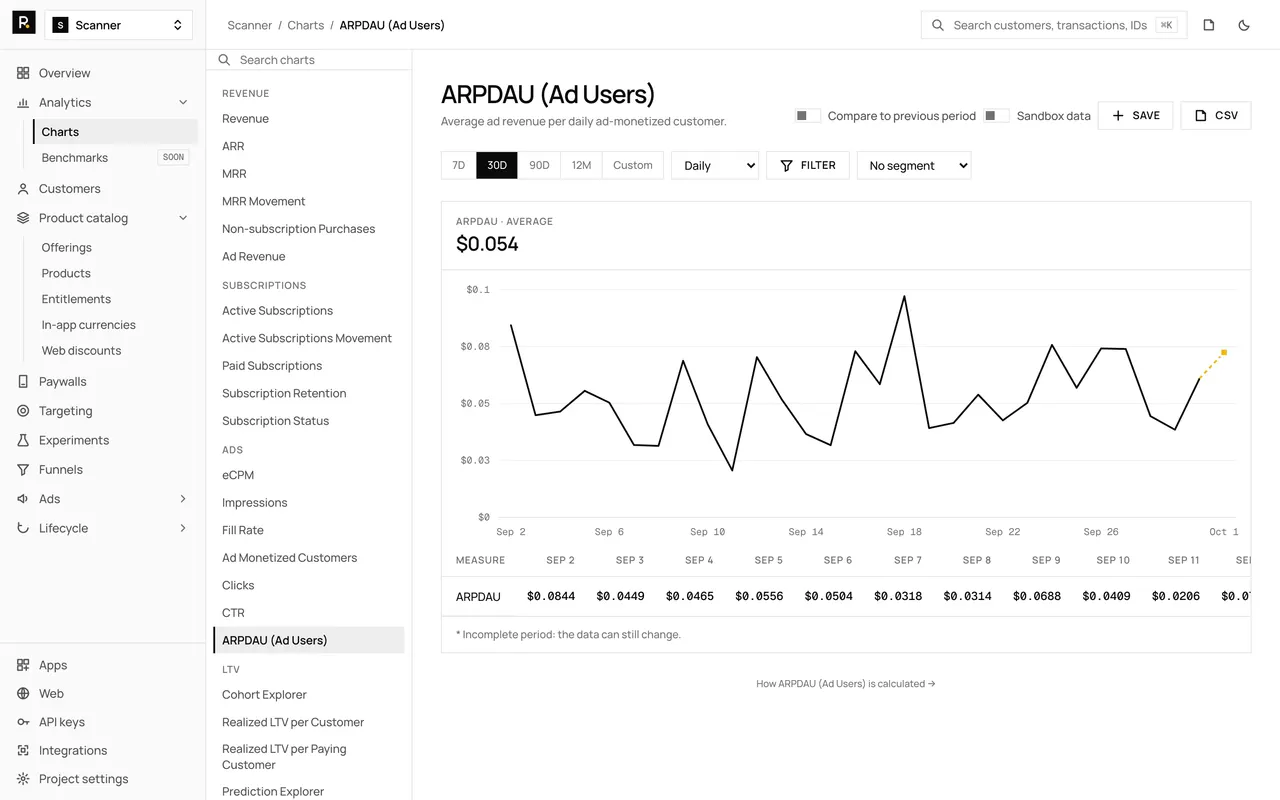
Task: Click the SAVE button
Action: pyautogui.click(x=1135, y=116)
